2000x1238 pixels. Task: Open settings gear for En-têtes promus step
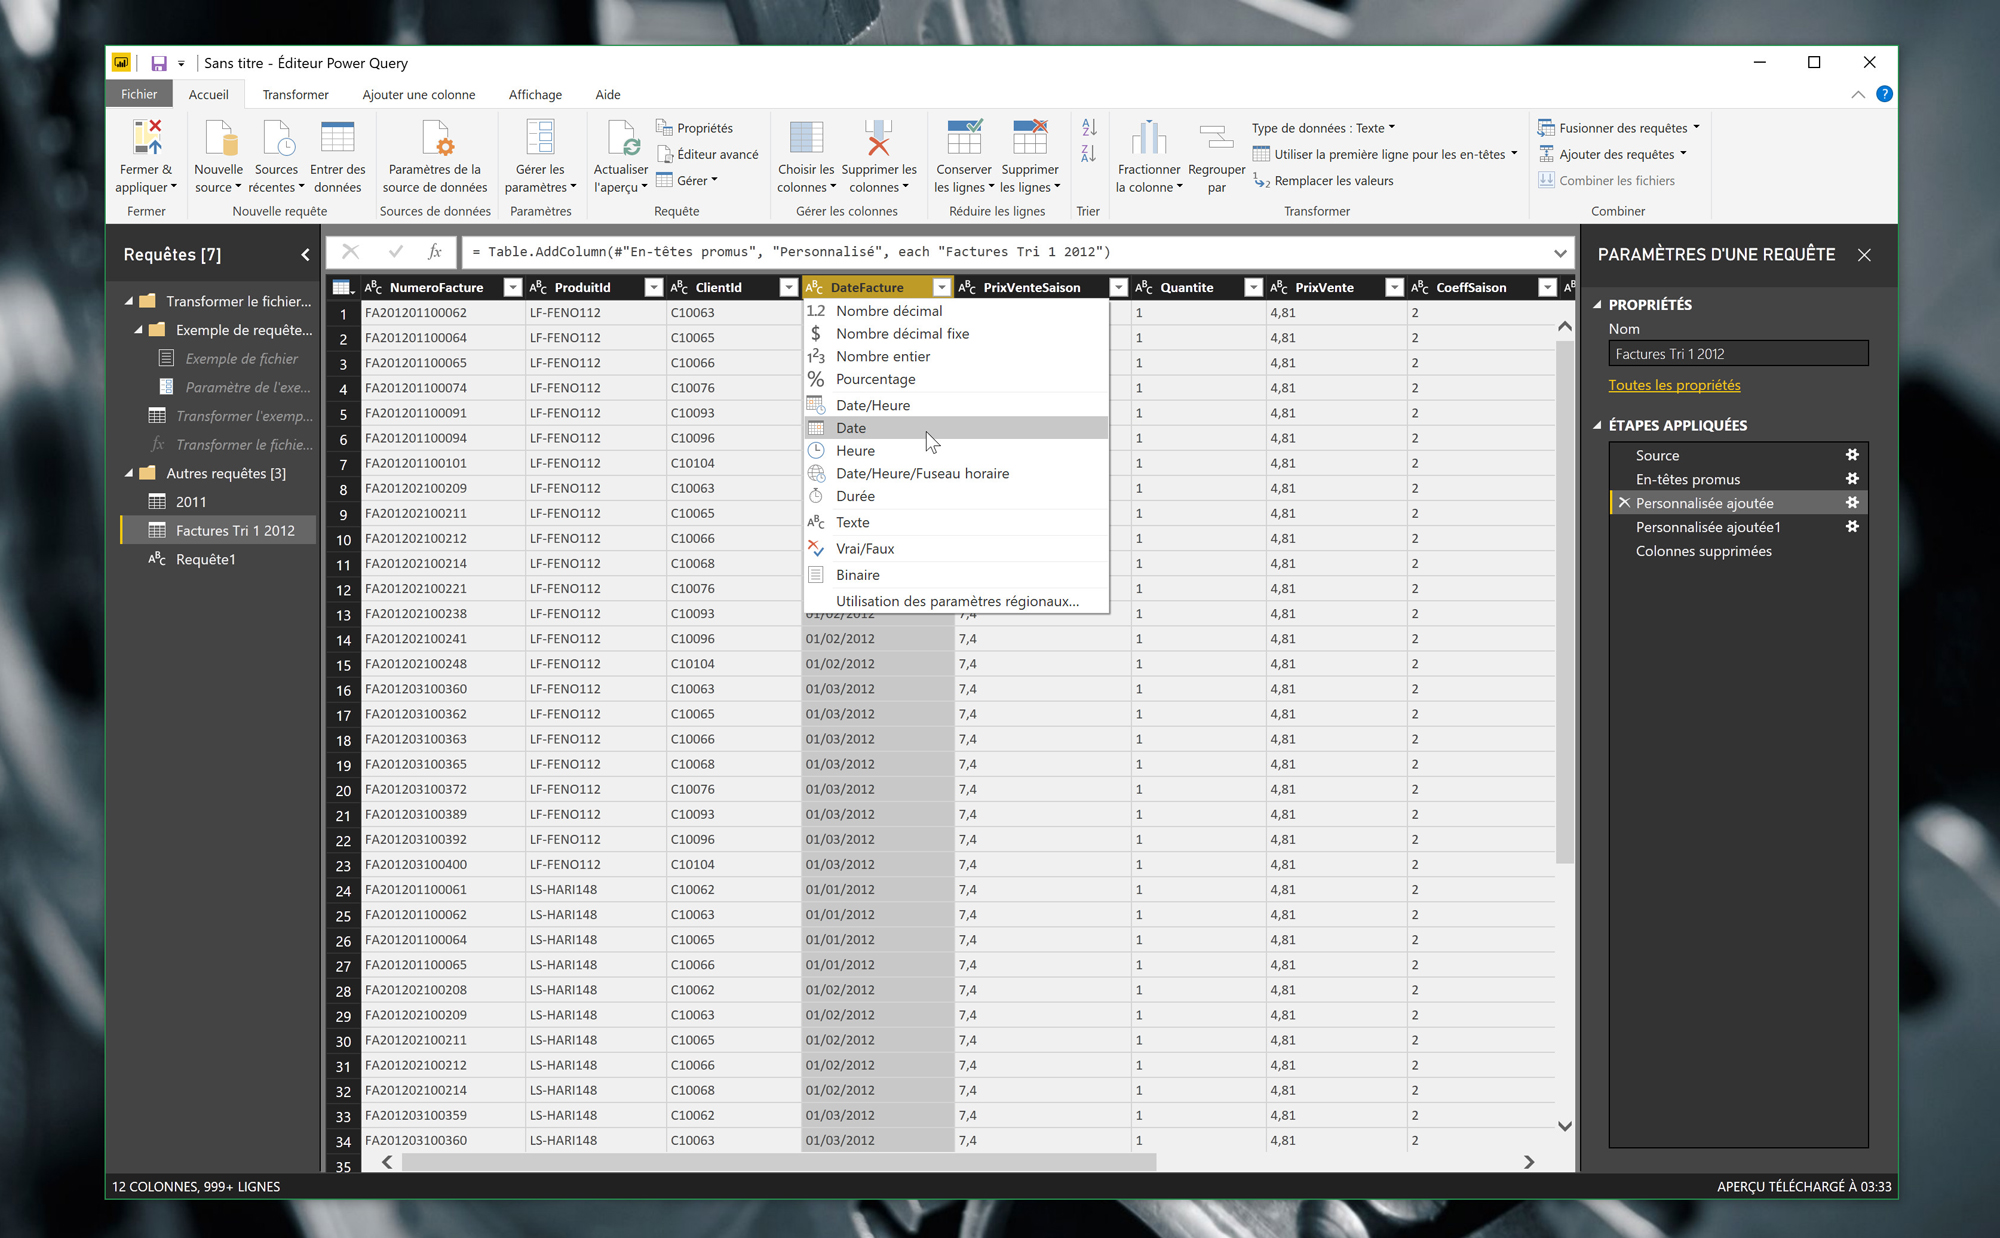[x=1852, y=479]
